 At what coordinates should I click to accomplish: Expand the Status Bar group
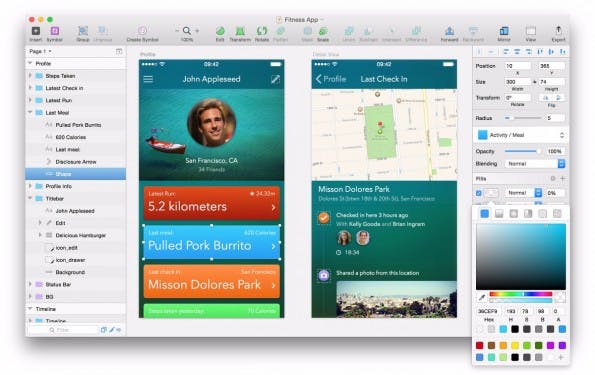pos(30,284)
